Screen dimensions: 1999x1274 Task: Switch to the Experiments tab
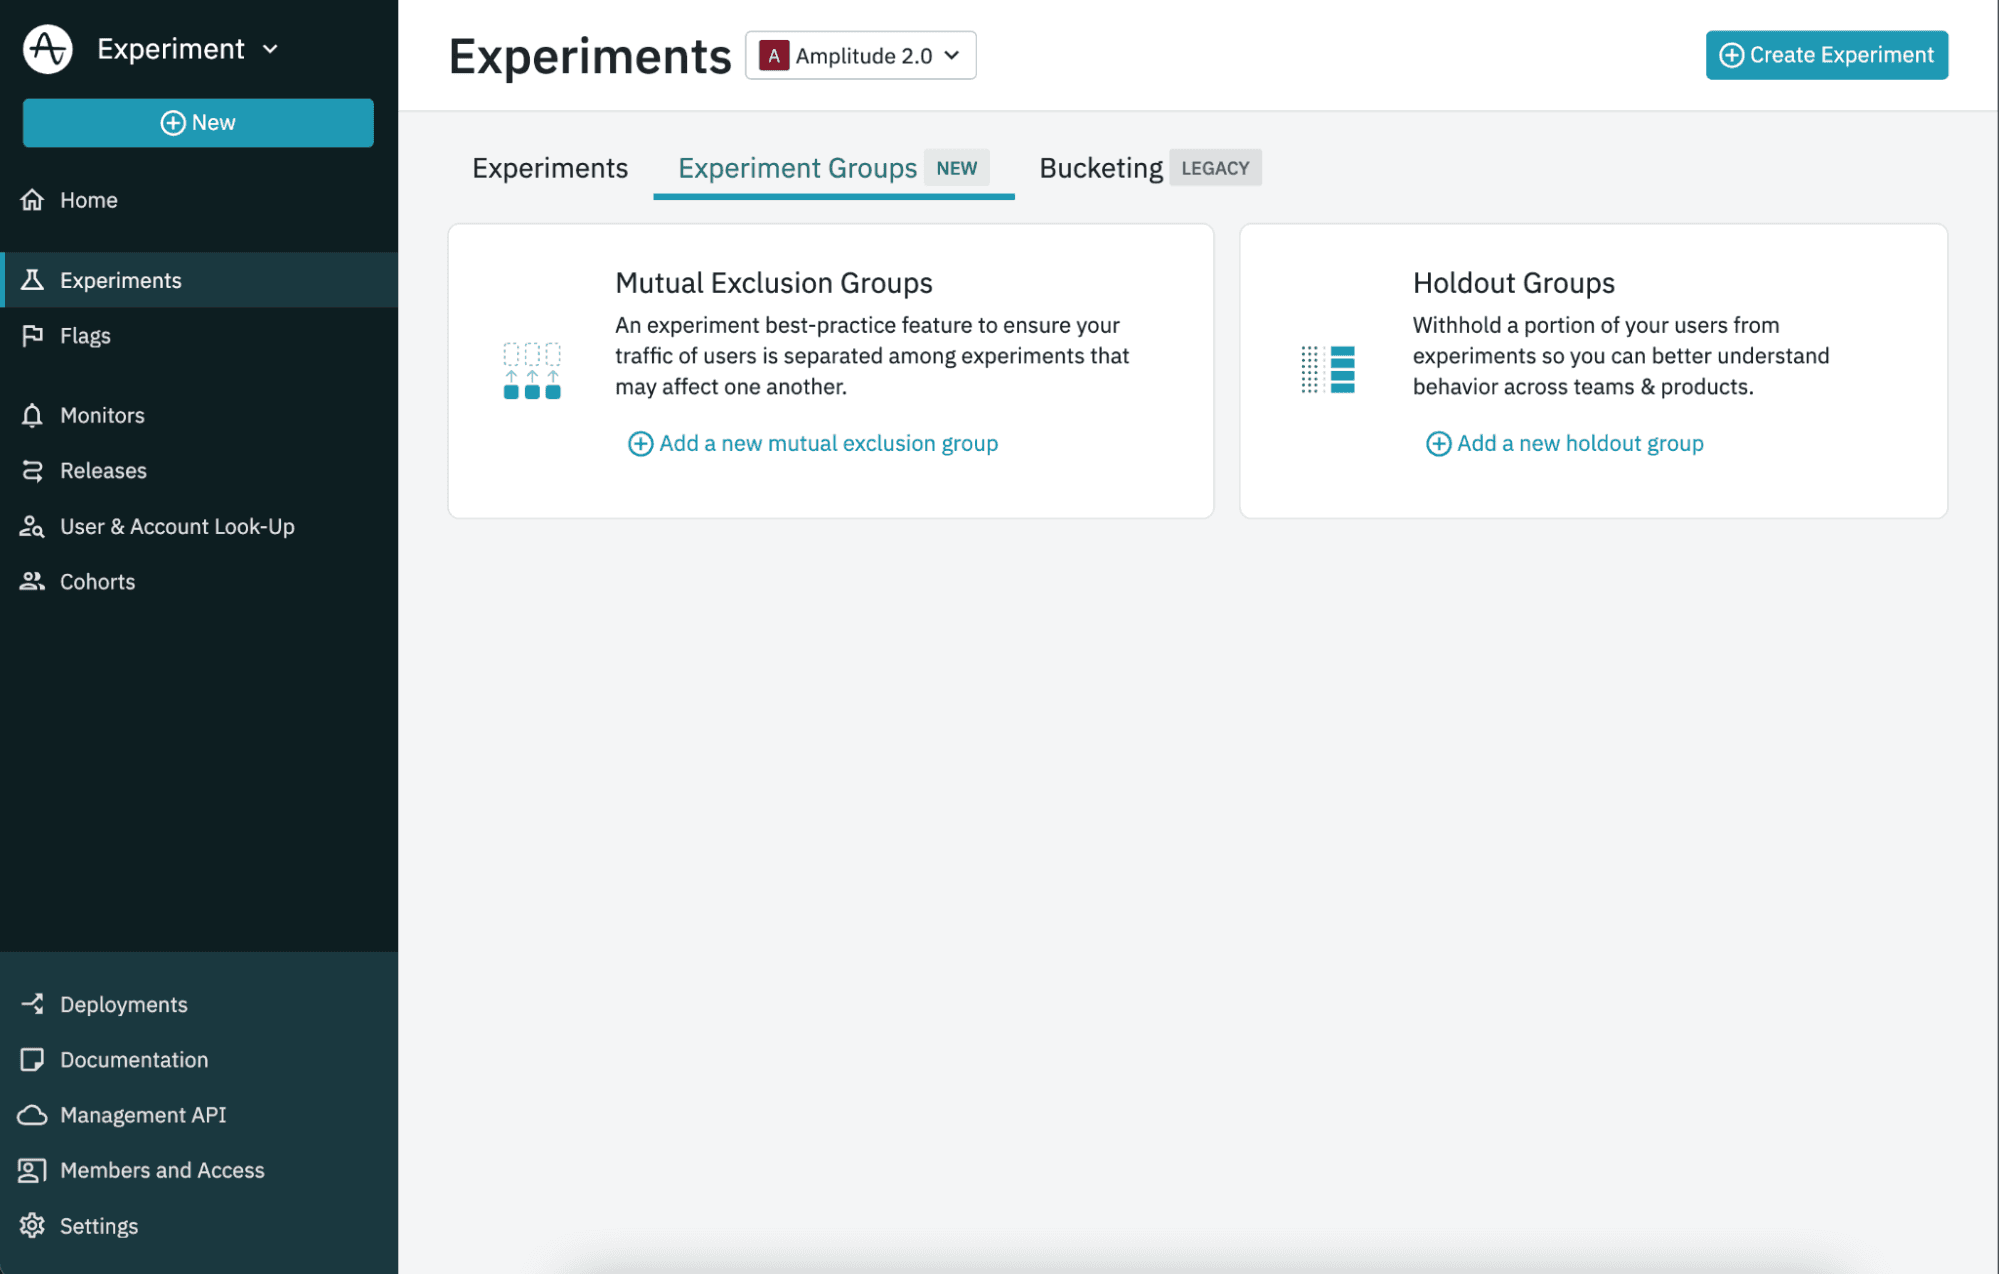tap(549, 168)
